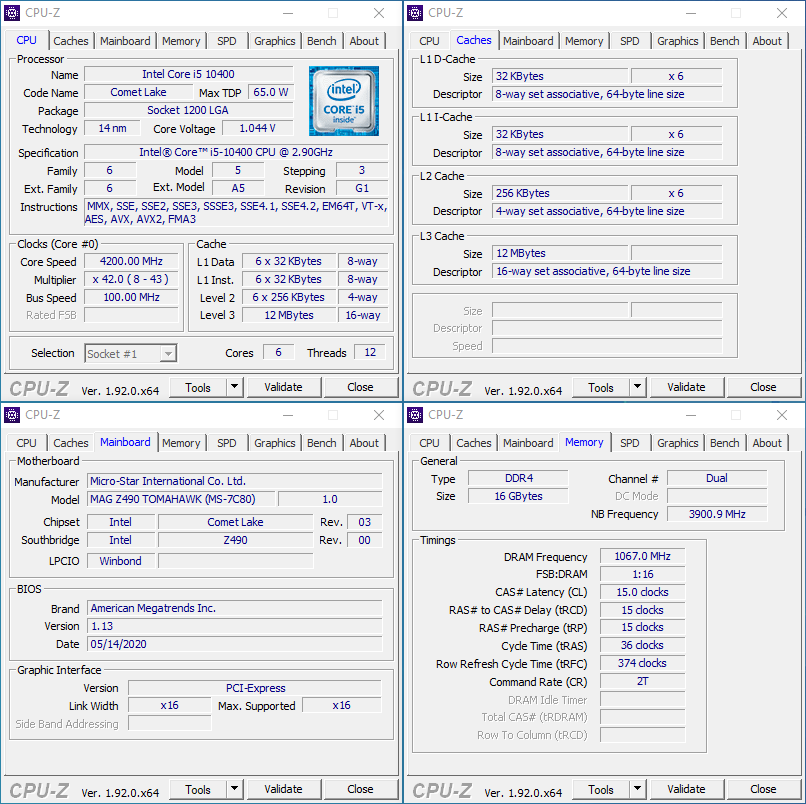Select Mainboard tab in Caches window
This screenshot has width=806, height=804.
[x=528, y=41]
